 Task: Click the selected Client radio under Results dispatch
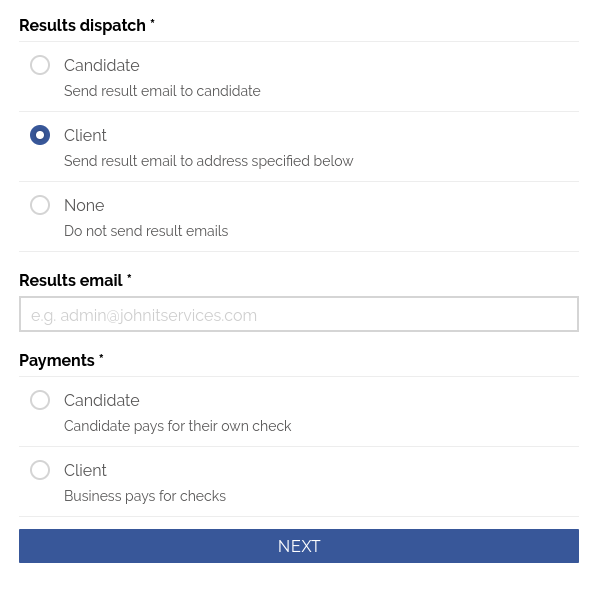click(x=40, y=135)
